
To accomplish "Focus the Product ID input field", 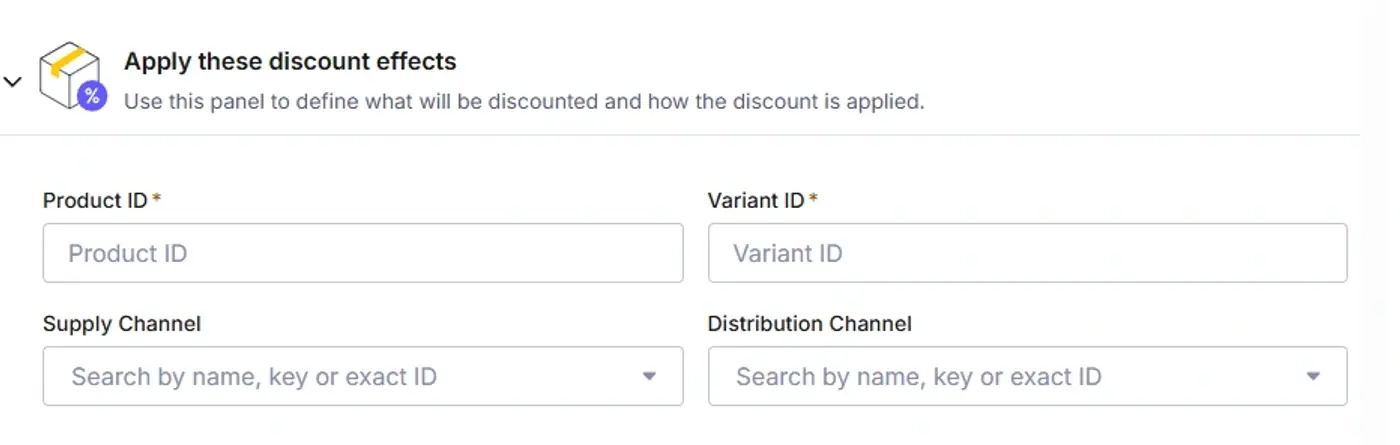I will (x=363, y=253).
